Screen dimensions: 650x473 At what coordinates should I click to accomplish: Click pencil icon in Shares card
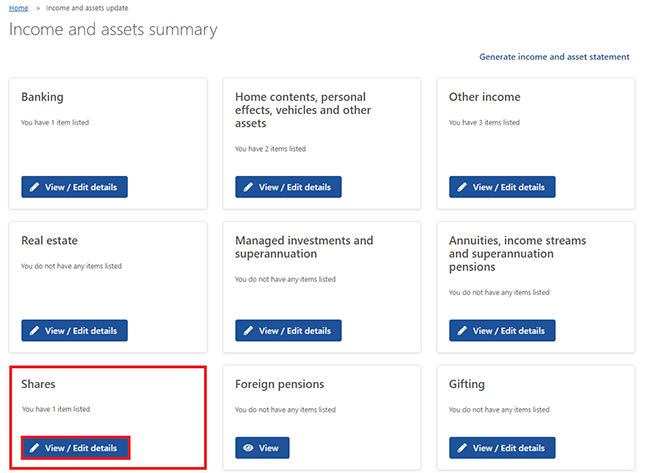coord(34,448)
